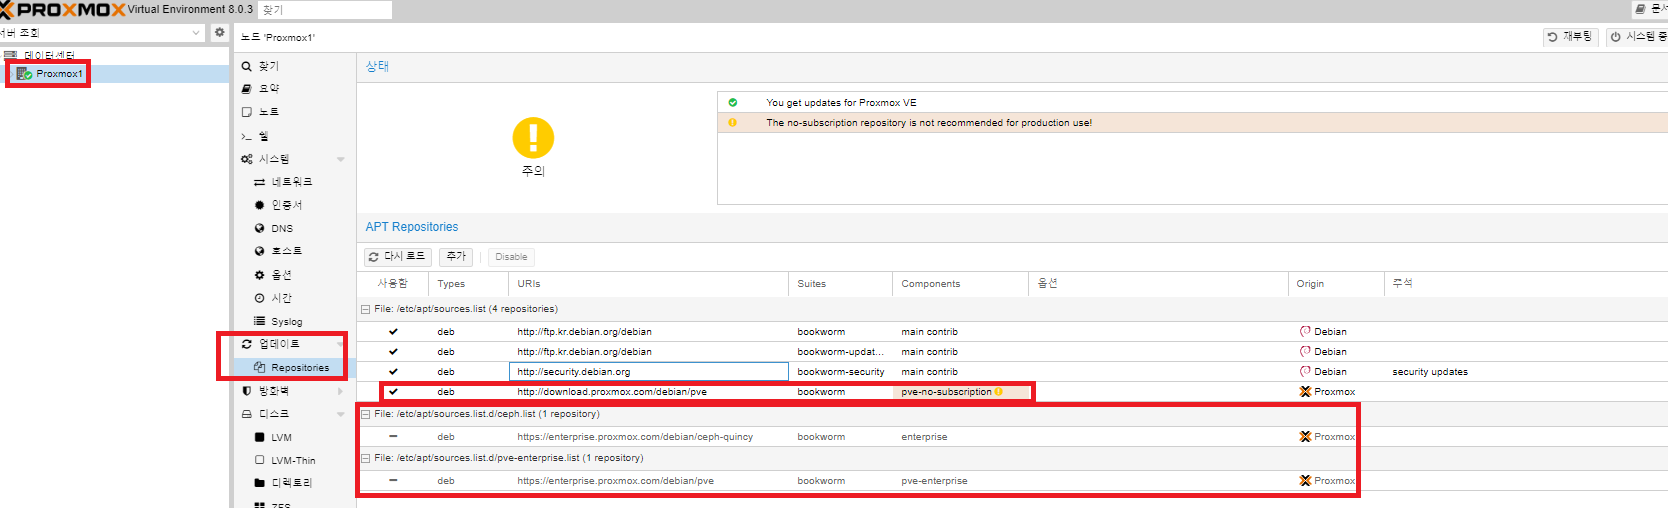Click the top search (찾기) input field

pos(325,10)
